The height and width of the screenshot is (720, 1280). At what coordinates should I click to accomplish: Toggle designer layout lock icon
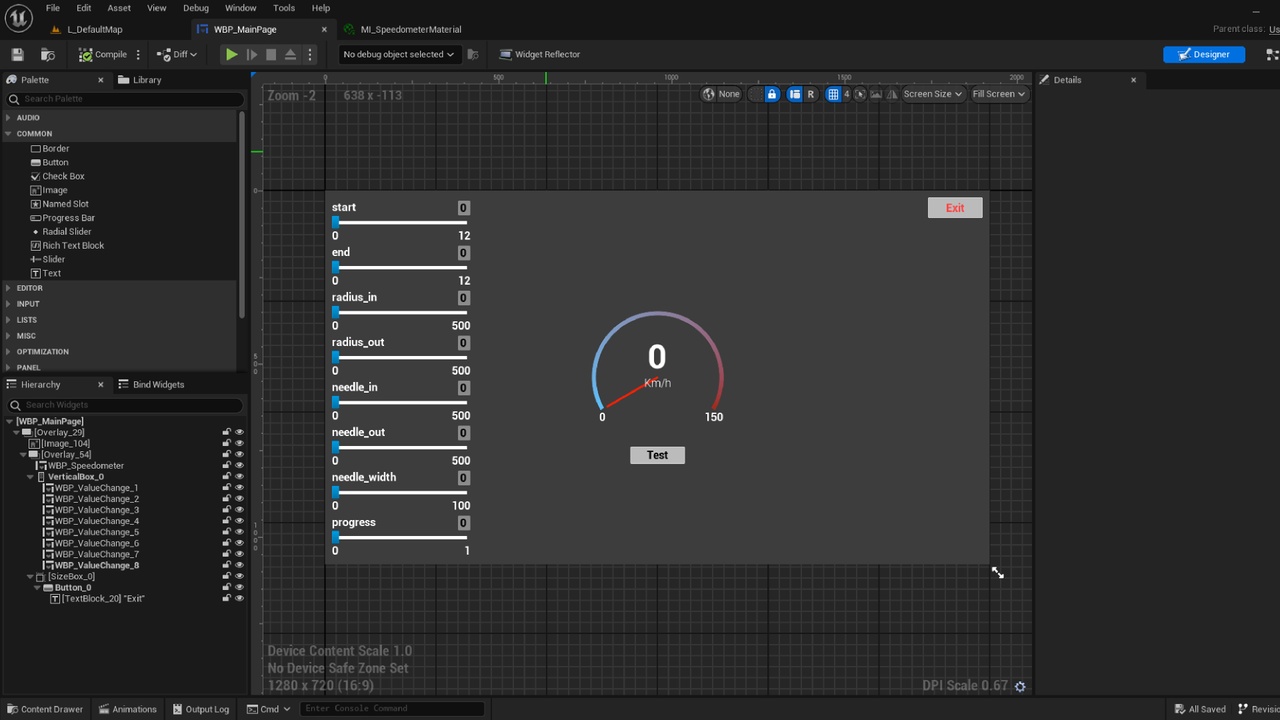tap(771, 94)
